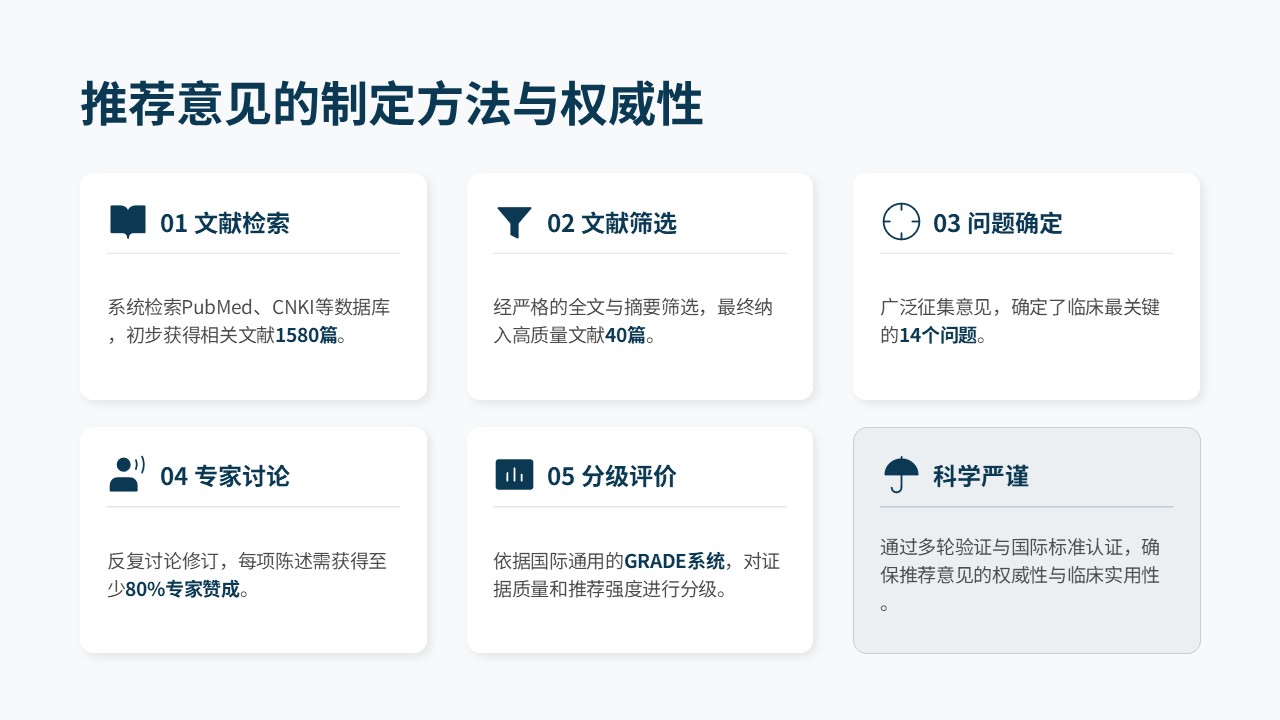Click the heading text 01 文献检索
The width and height of the screenshot is (1280, 720).
[225, 223]
